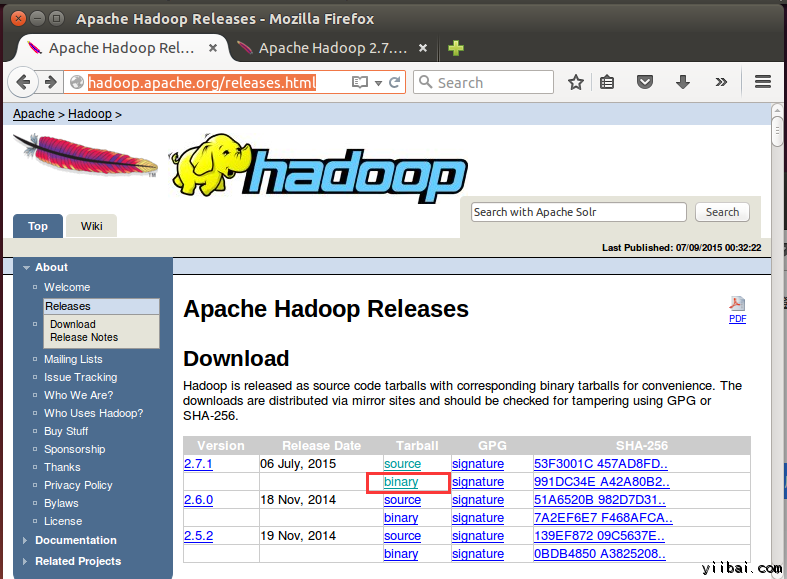Image resolution: width=787 pixels, height=579 pixels.
Task: Open the bookmarks list icon
Action: pyautogui.click(x=607, y=82)
